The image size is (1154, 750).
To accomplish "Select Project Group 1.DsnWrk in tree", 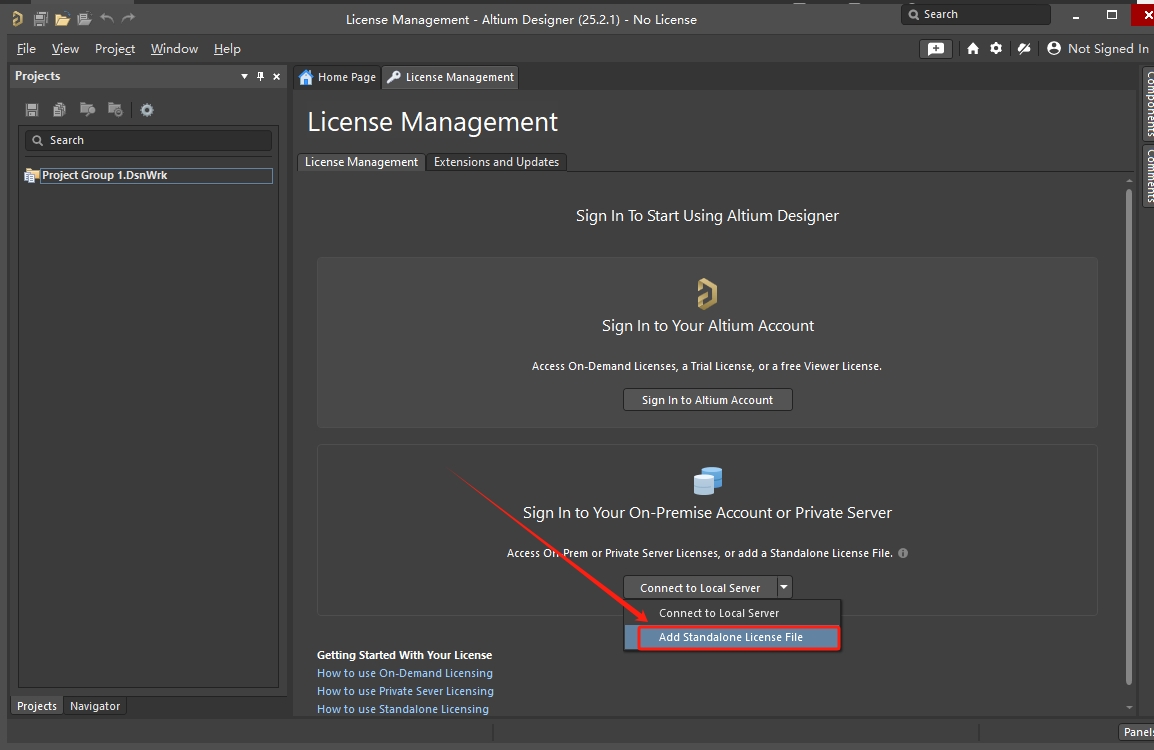I will pos(104,176).
